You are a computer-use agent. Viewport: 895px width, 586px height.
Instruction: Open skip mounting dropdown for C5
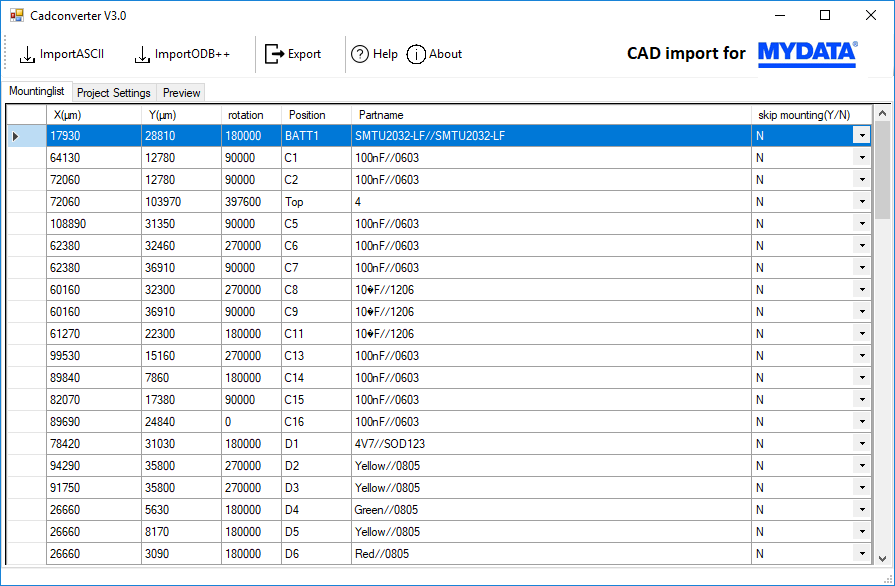pyautogui.click(x=861, y=224)
